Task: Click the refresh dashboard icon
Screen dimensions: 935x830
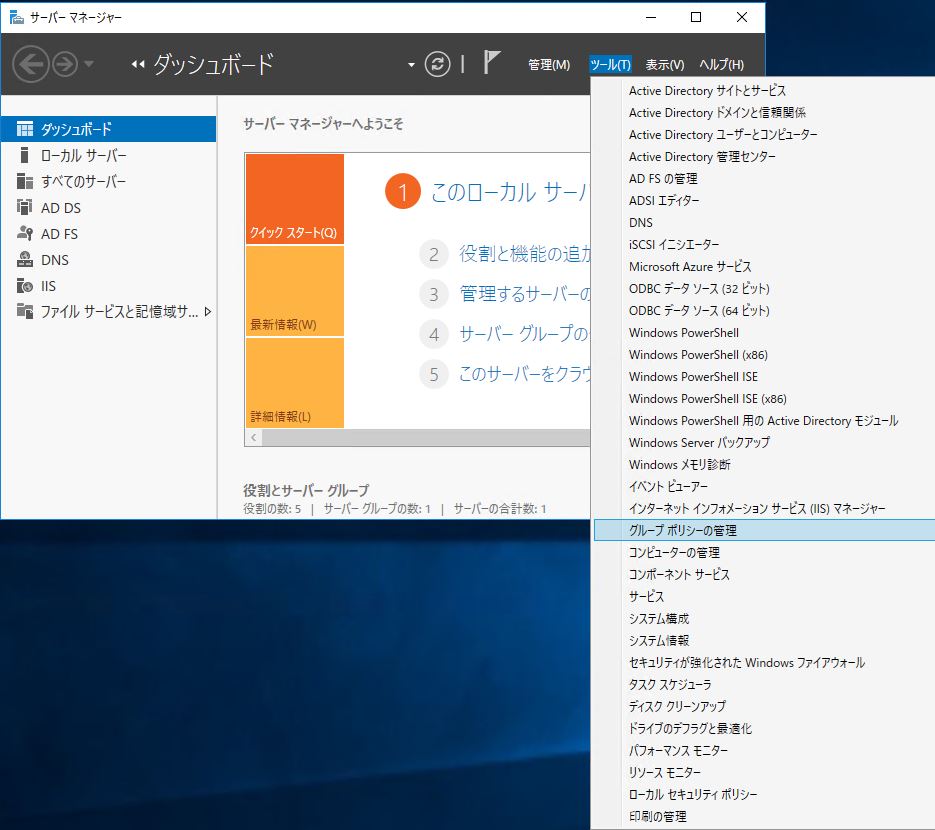Action: 438,64
